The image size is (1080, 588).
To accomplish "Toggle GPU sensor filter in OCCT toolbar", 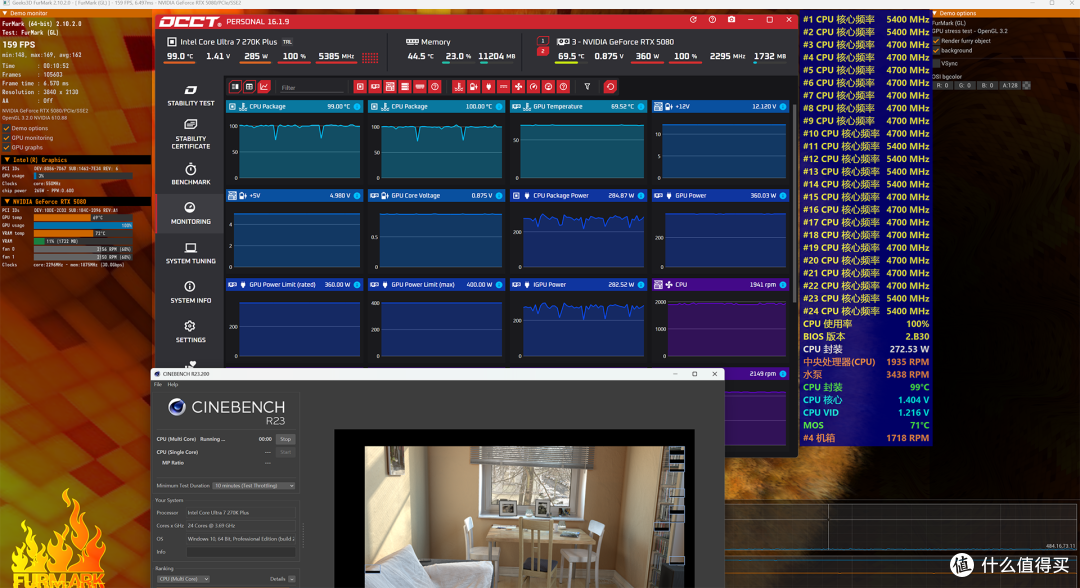I will (375, 87).
